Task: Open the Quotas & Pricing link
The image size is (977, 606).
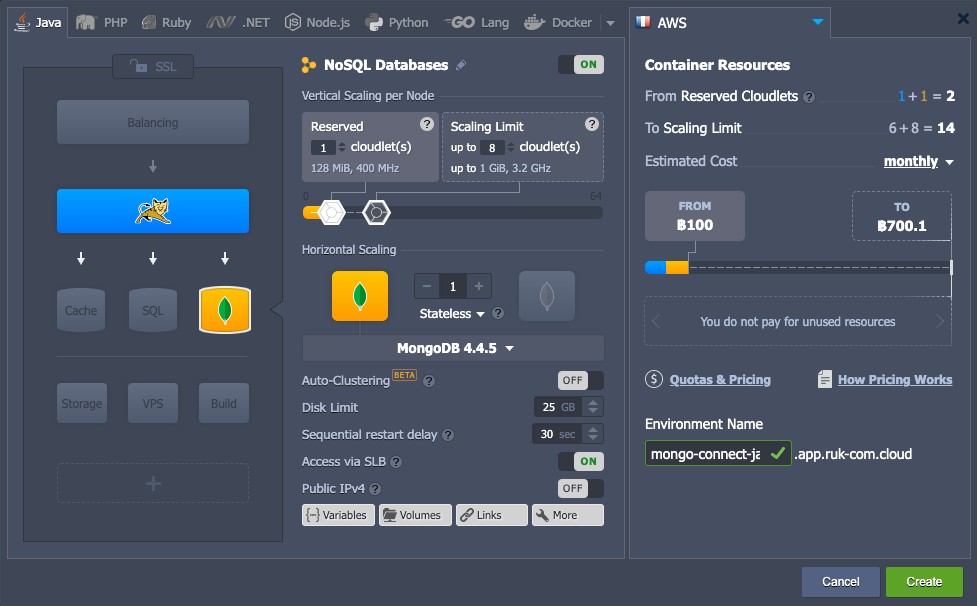Action: pyautogui.click(x=720, y=379)
